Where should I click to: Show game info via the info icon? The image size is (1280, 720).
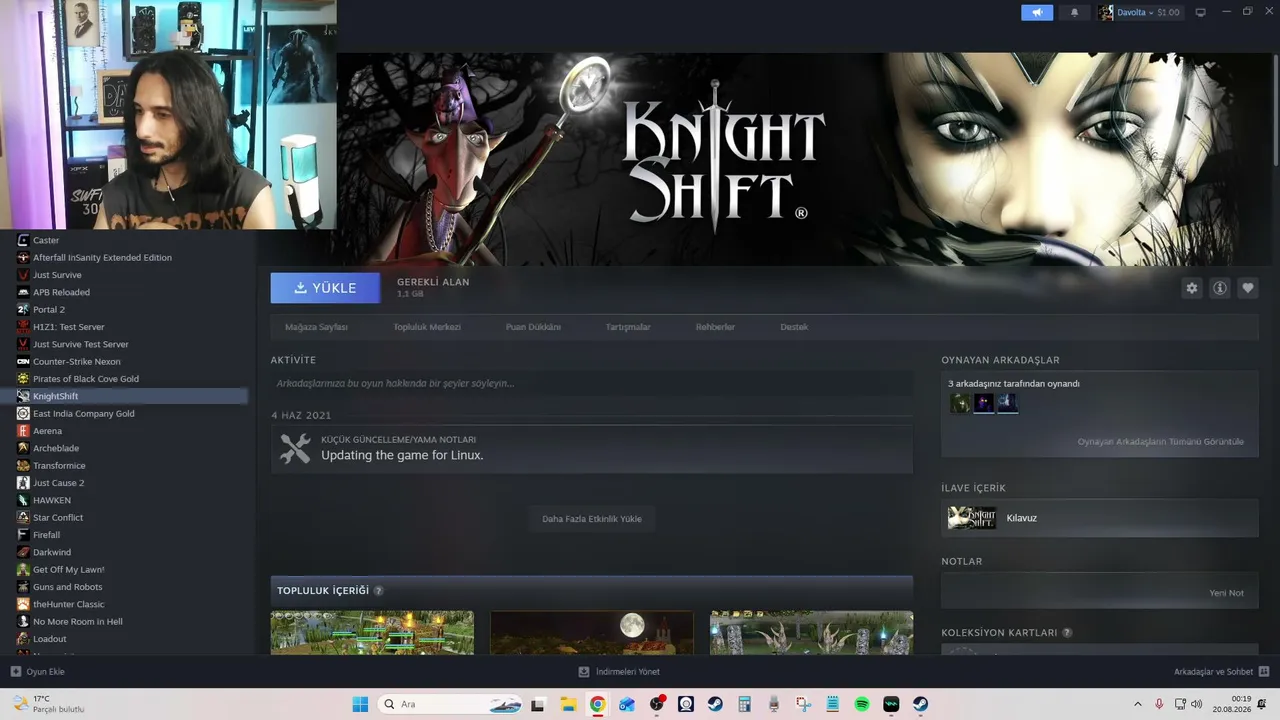point(1220,288)
